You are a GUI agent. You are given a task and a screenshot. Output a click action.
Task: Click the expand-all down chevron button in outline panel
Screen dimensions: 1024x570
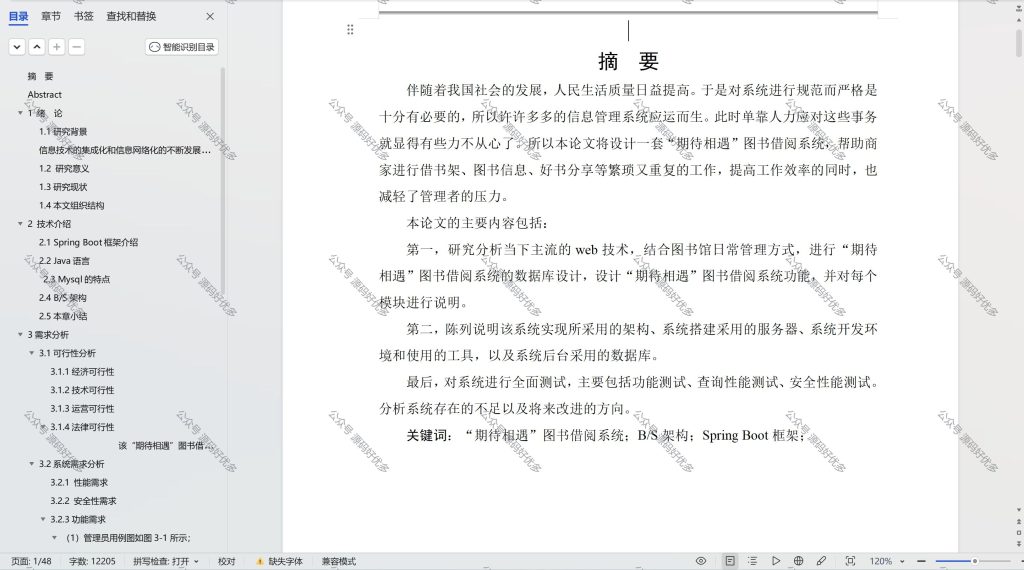click(x=17, y=47)
